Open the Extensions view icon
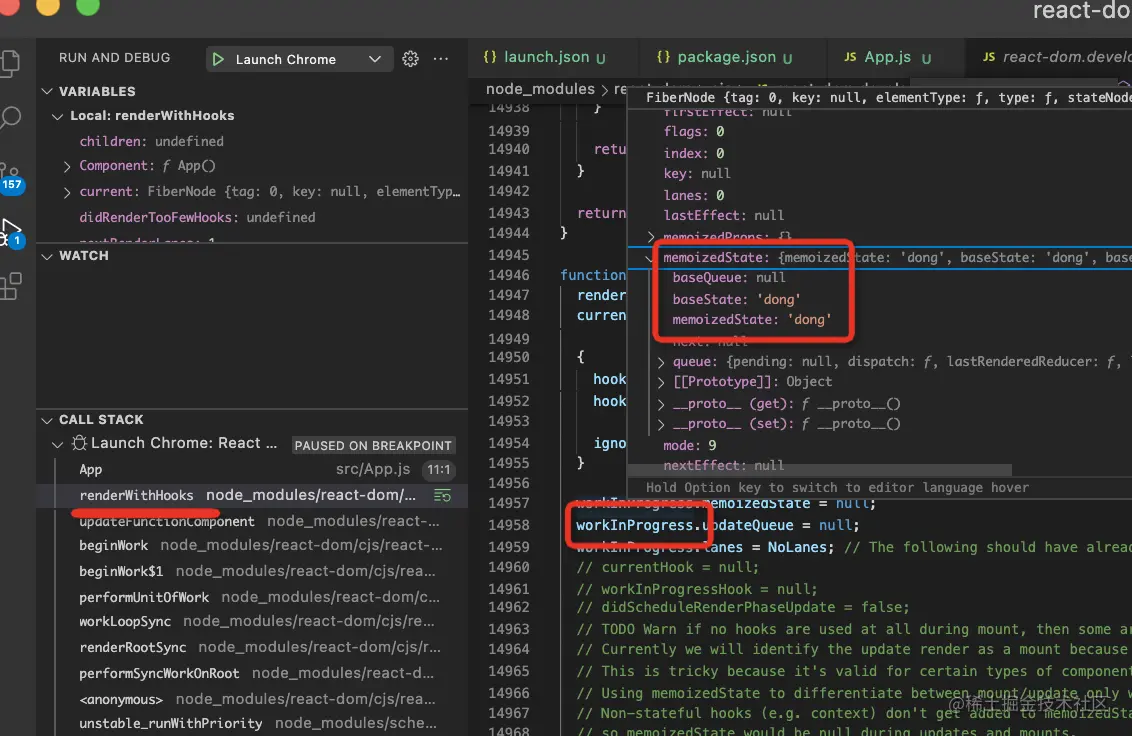 coord(11,288)
